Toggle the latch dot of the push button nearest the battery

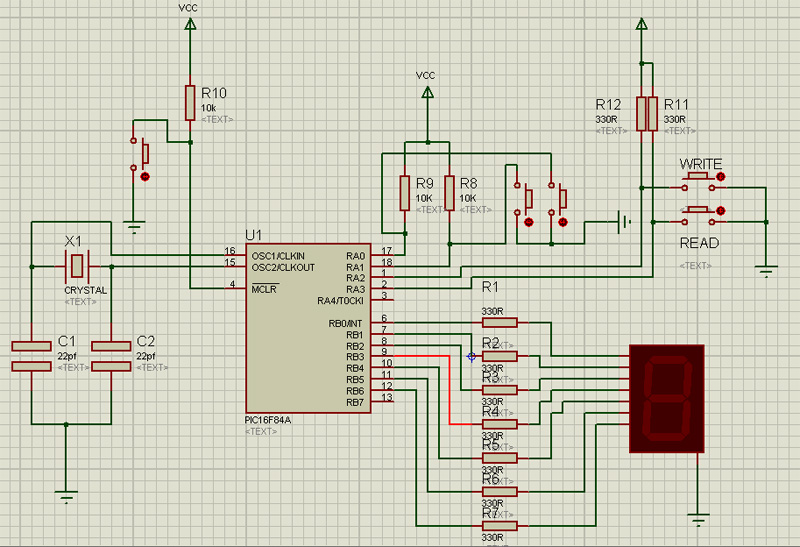click(563, 222)
